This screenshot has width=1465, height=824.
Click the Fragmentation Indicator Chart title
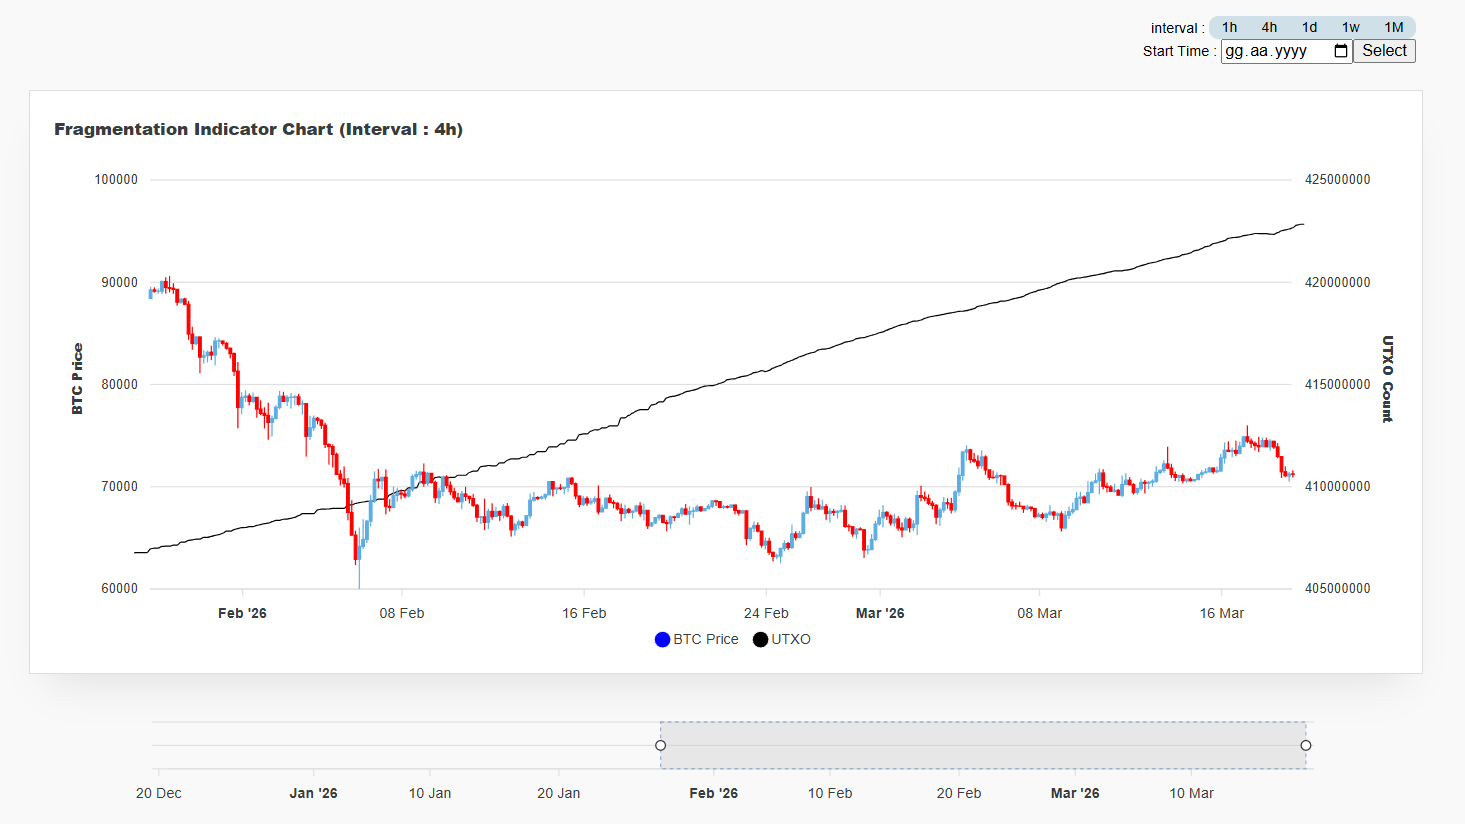click(x=258, y=129)
